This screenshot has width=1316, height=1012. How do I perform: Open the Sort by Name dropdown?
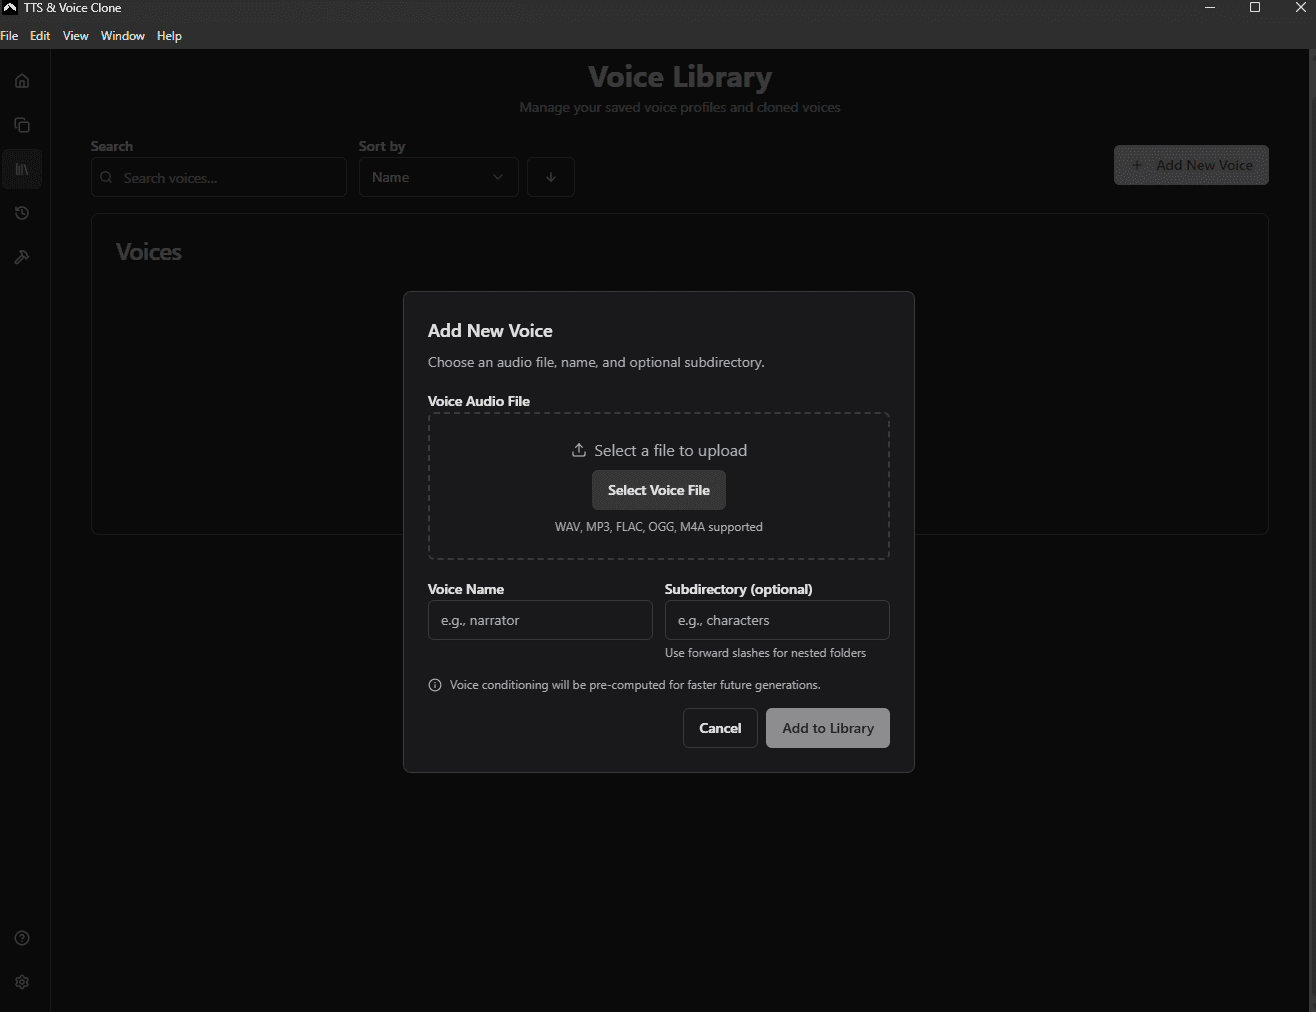tap(438, 177)
